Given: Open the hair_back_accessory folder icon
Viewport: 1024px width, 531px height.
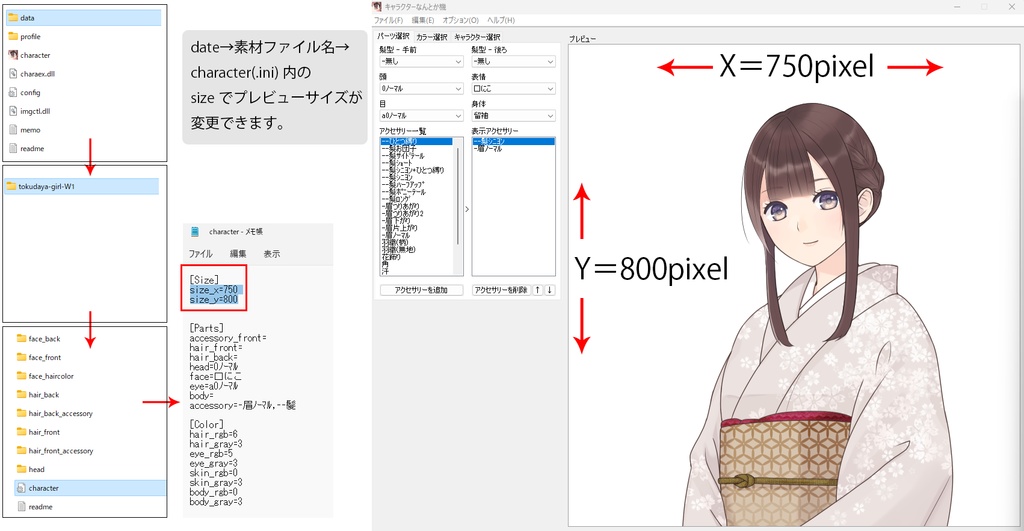Looking at the screenshot, I should click(x=21, y=413).
